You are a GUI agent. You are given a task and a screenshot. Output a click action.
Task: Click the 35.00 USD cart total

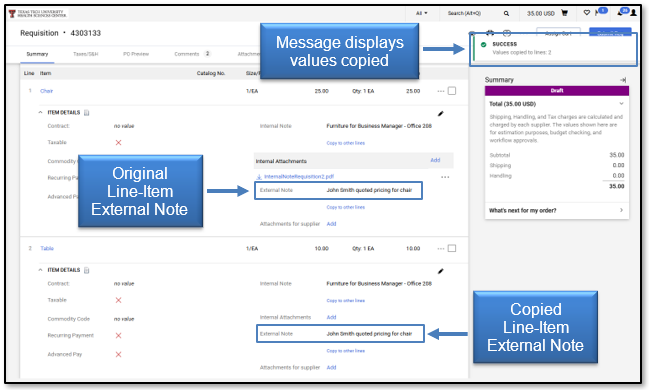(x=541, y=14)
